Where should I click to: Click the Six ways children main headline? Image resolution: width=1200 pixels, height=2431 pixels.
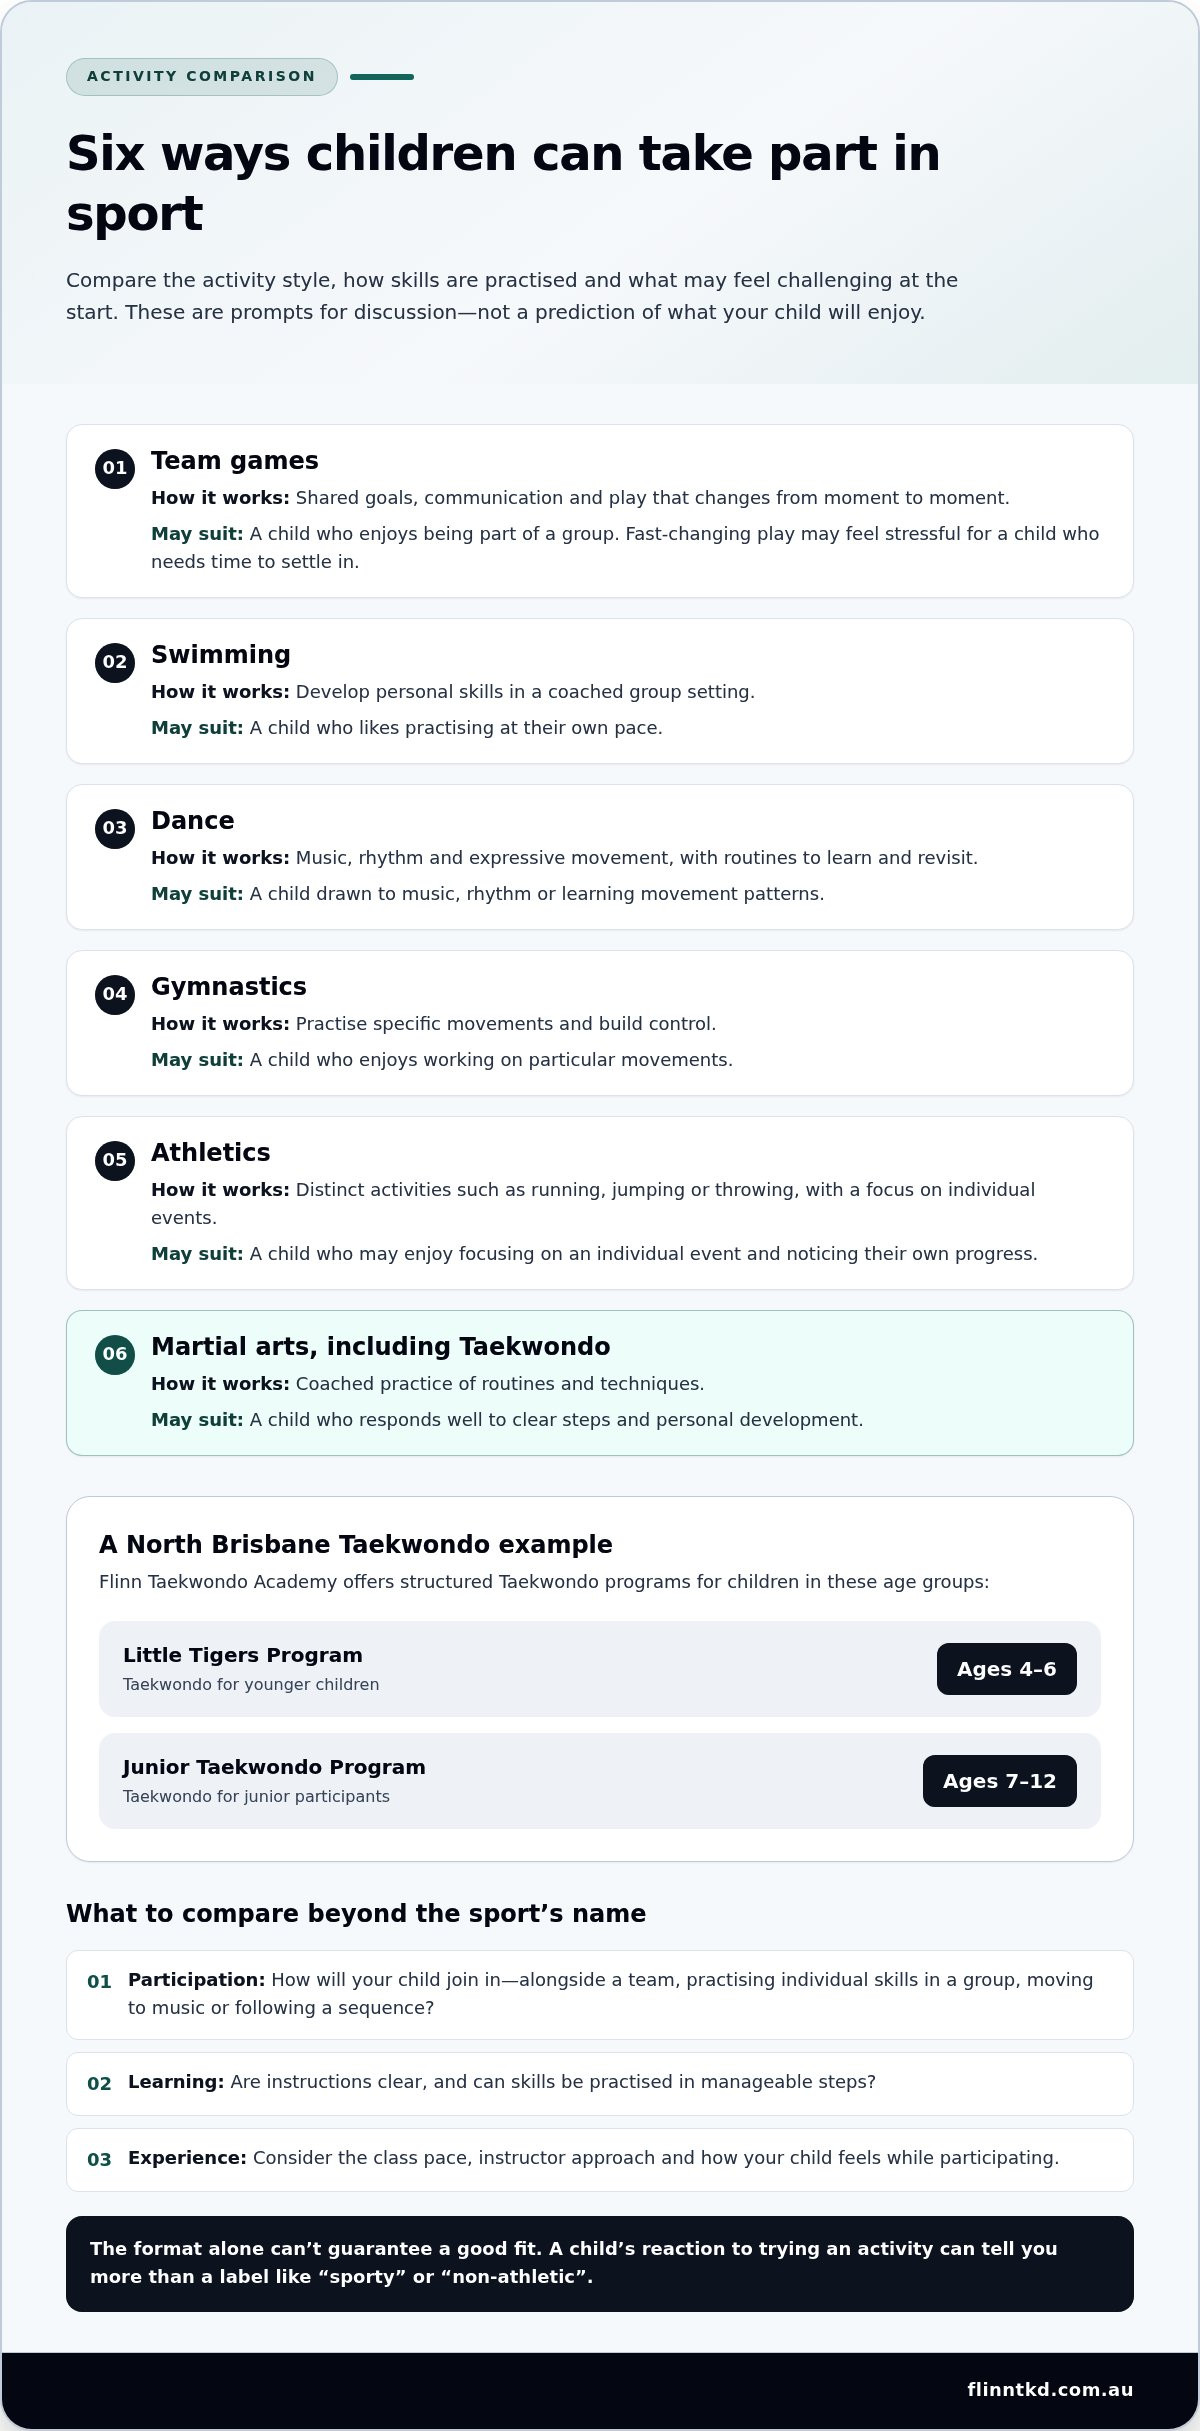pyautogui.click(x=503, y=183)
